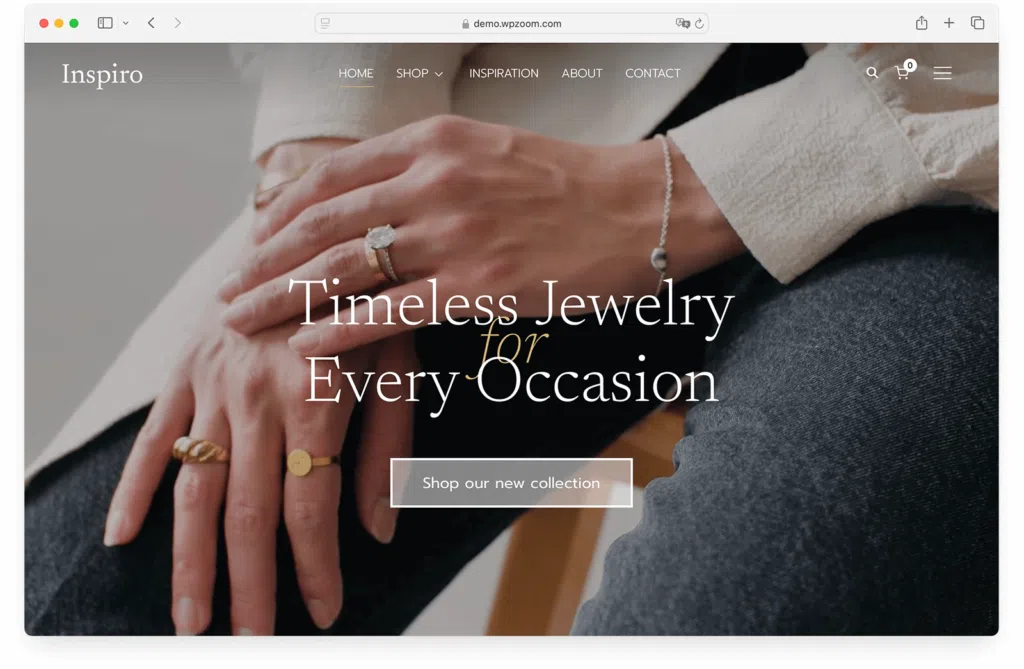Select the HOME menu item
1024x669 pixels.
tap(356, 73)
